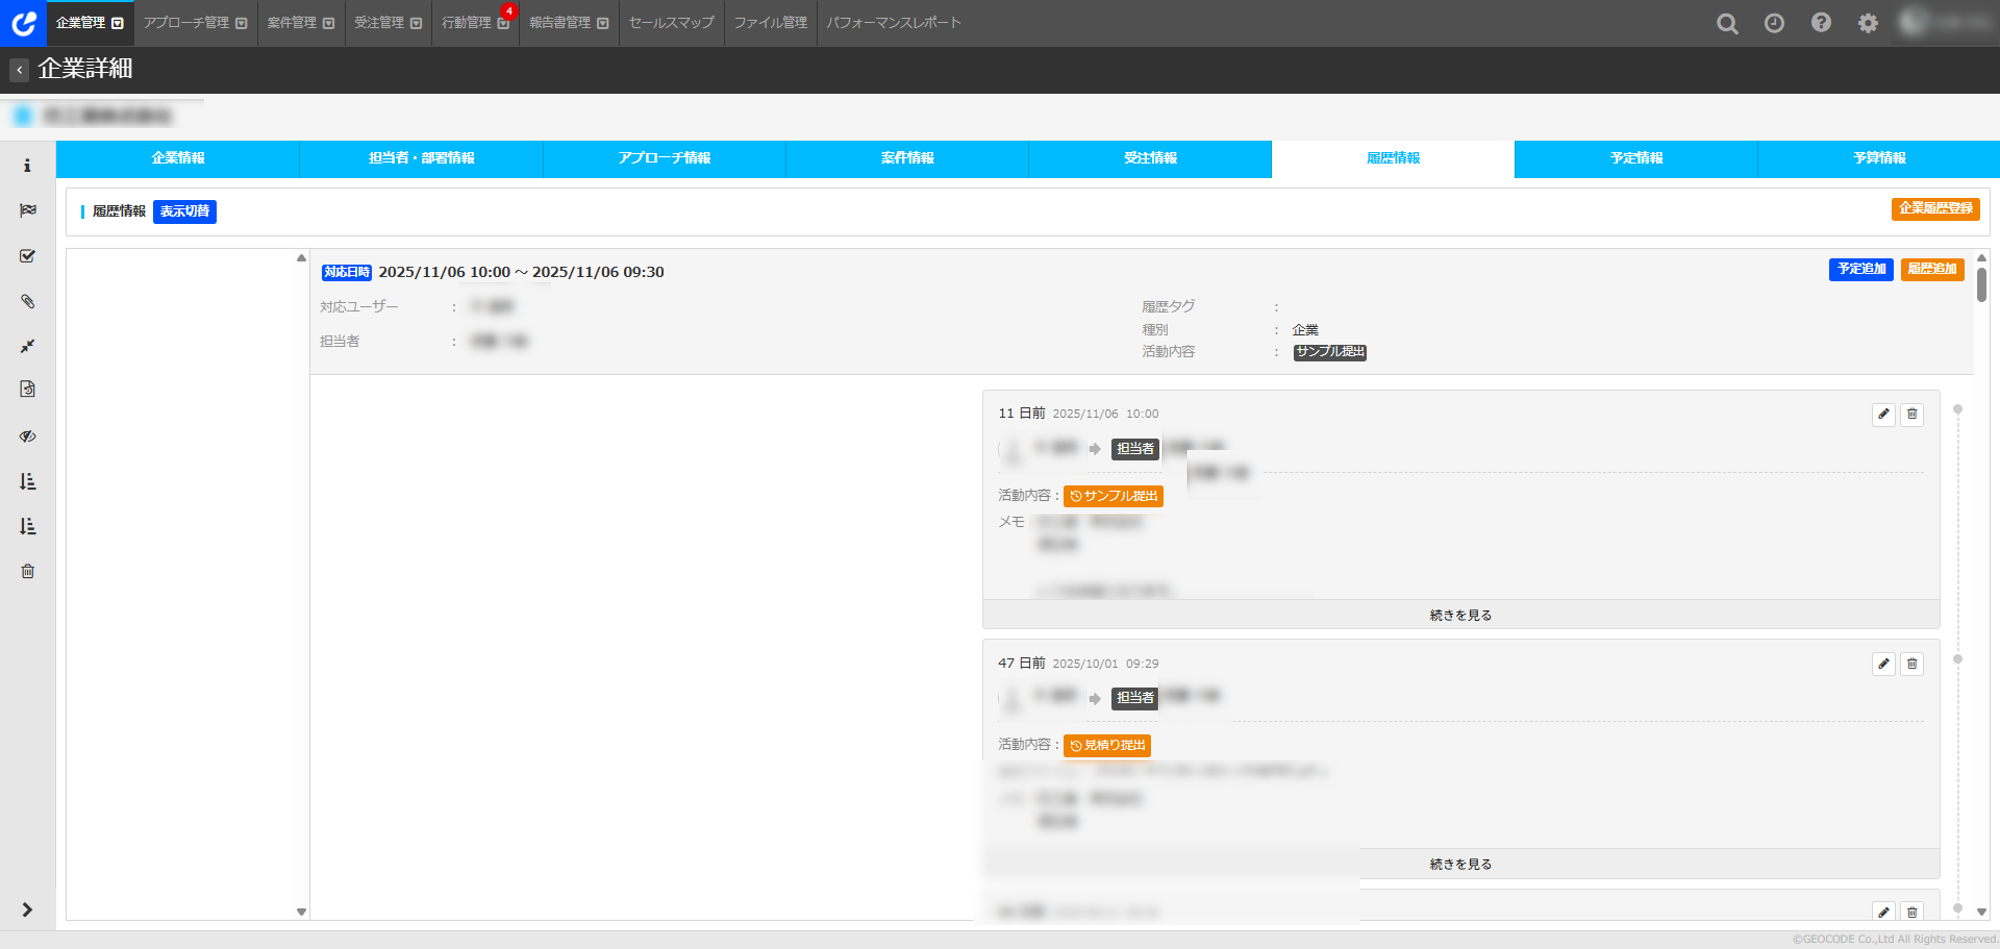This screenshot has height=949, width=2000.
Task: Switch to the 担当者・部署情報 tab
Action: point(421,159)
